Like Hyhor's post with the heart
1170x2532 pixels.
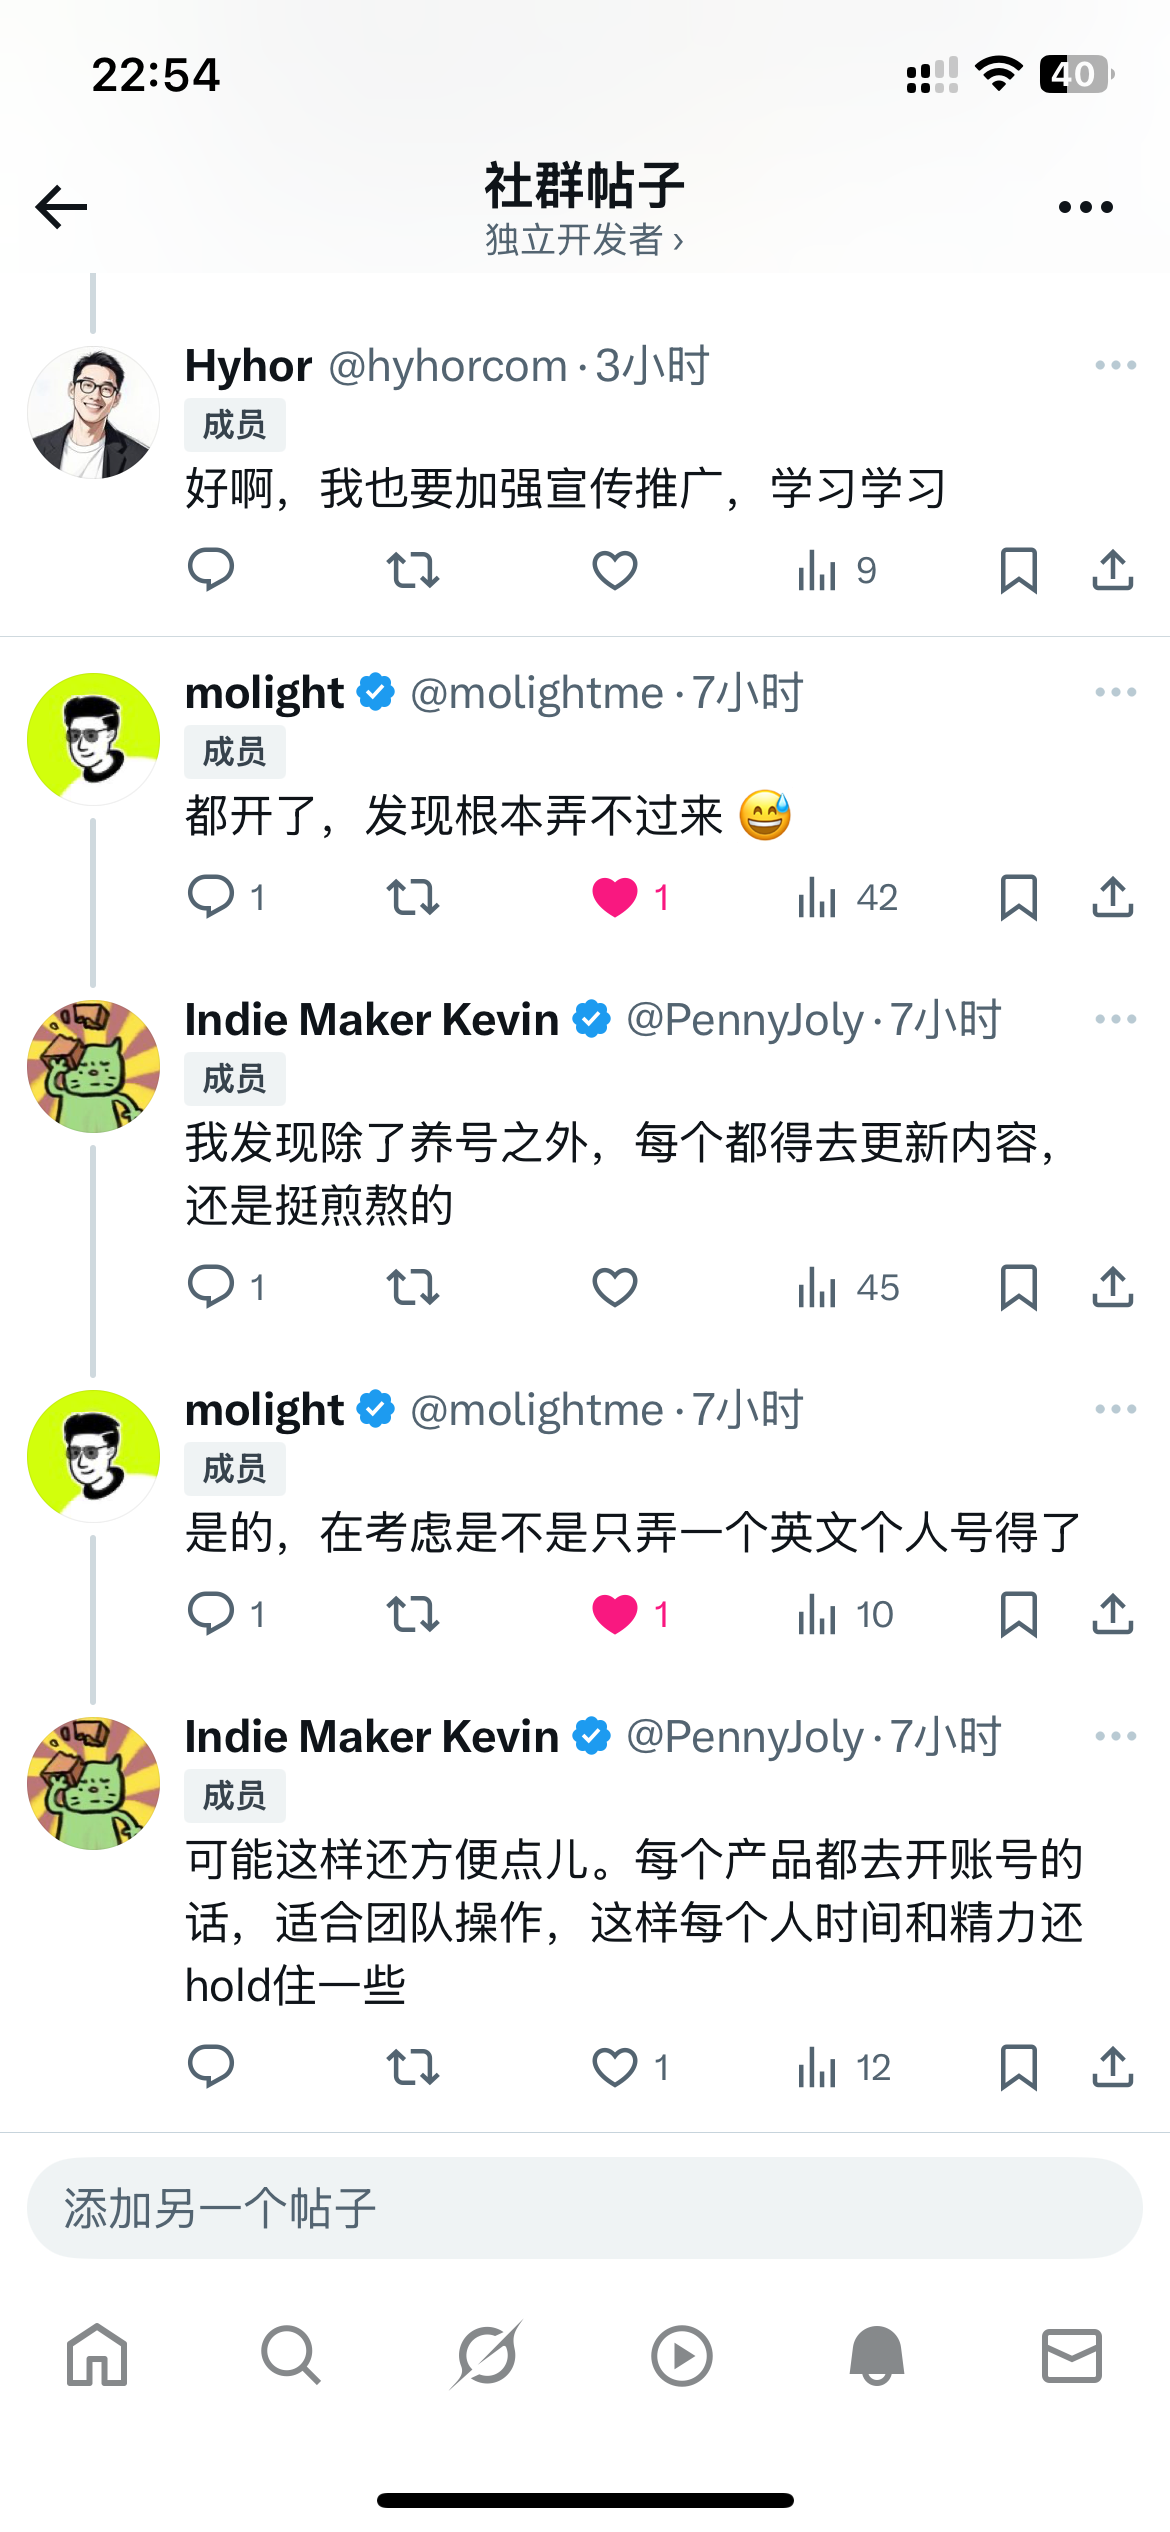pyautogui.click(x=614, y=570)
